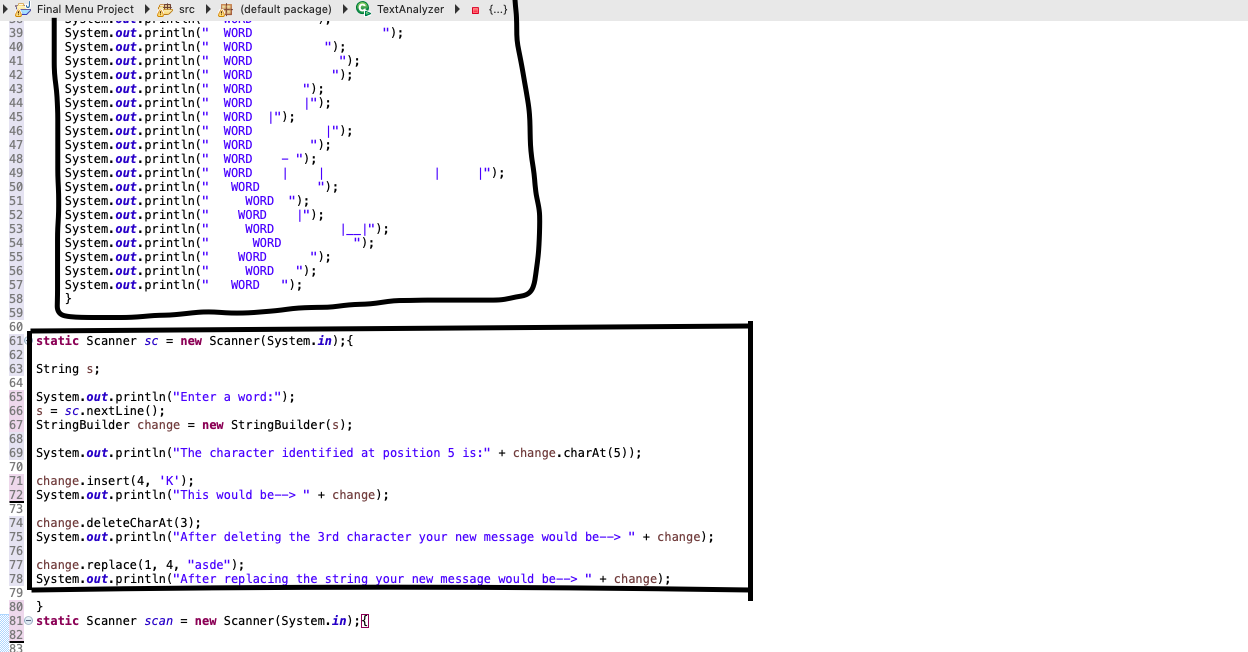This screenshot has width=1248, height=652.
Task: Expand the chevron after (default package)
Action: (344, 9)
